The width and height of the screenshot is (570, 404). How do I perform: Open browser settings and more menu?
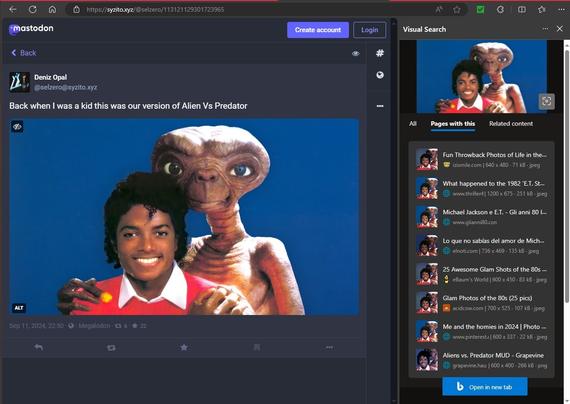[561, 10]
